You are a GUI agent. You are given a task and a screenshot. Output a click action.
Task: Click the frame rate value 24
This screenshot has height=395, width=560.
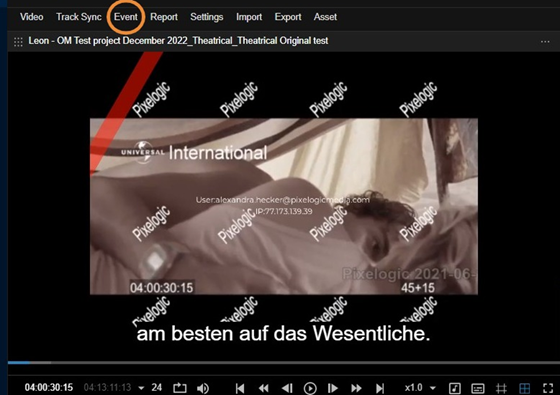[x=156, y=388]
